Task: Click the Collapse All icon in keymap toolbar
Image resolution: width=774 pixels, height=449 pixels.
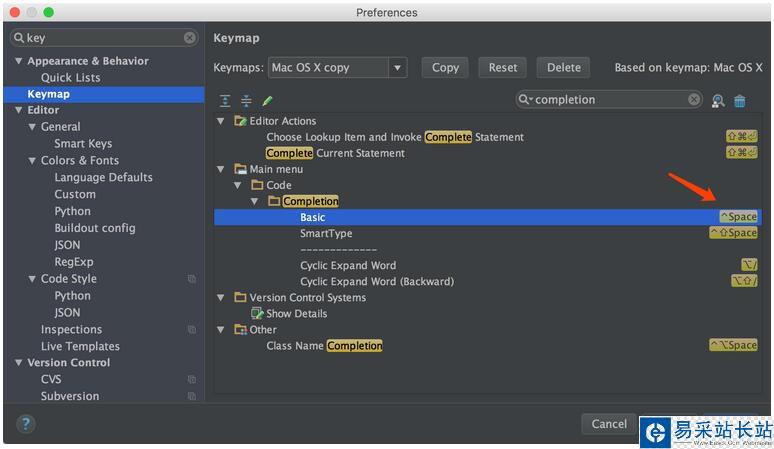Action: click(246, 101)
